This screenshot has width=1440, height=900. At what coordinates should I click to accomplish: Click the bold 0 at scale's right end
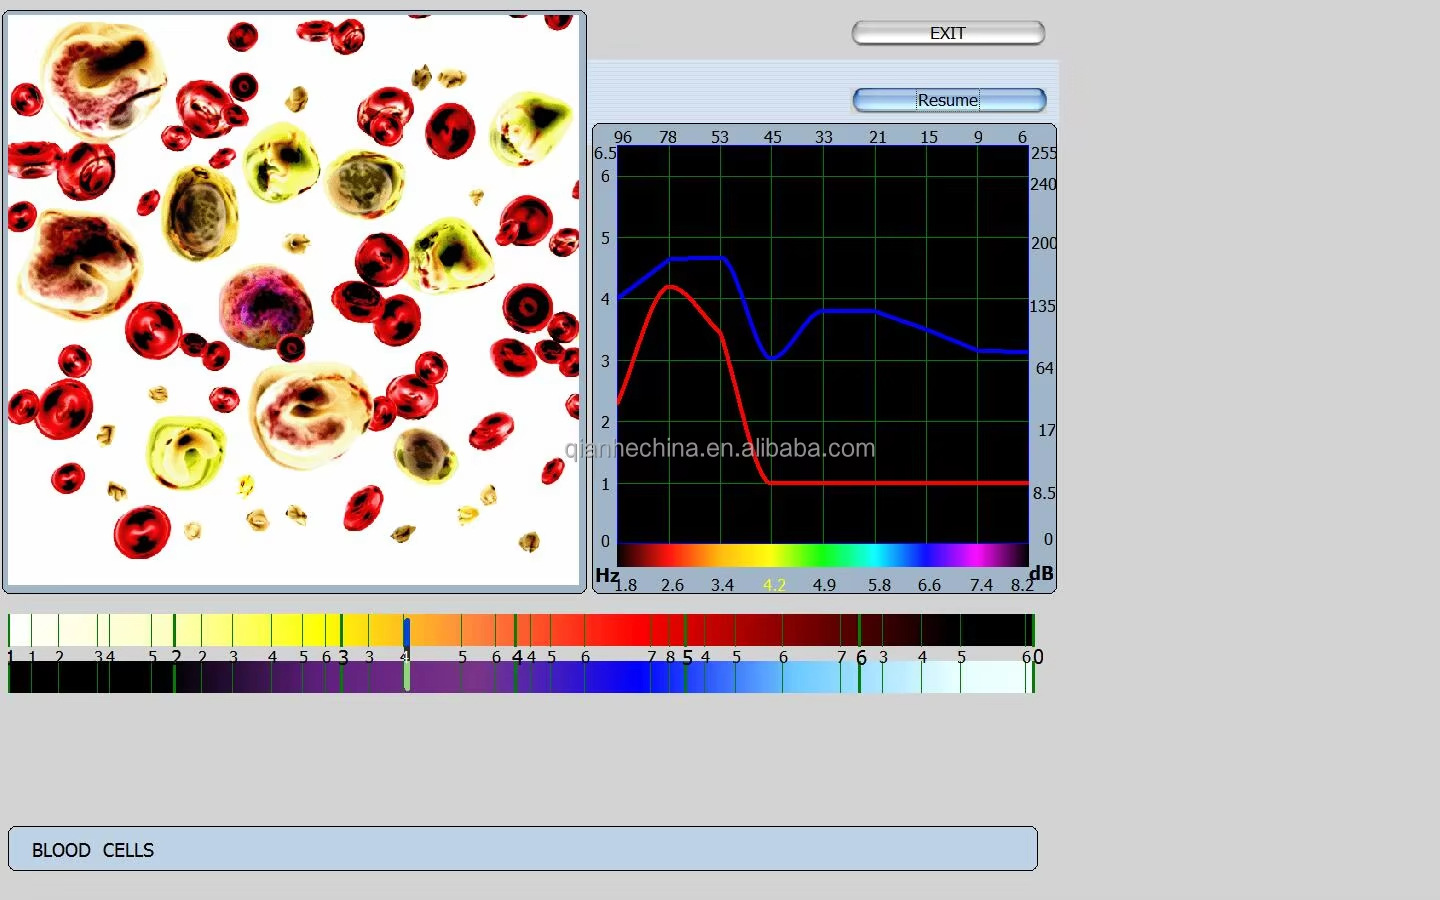(x=1038, y=657)
